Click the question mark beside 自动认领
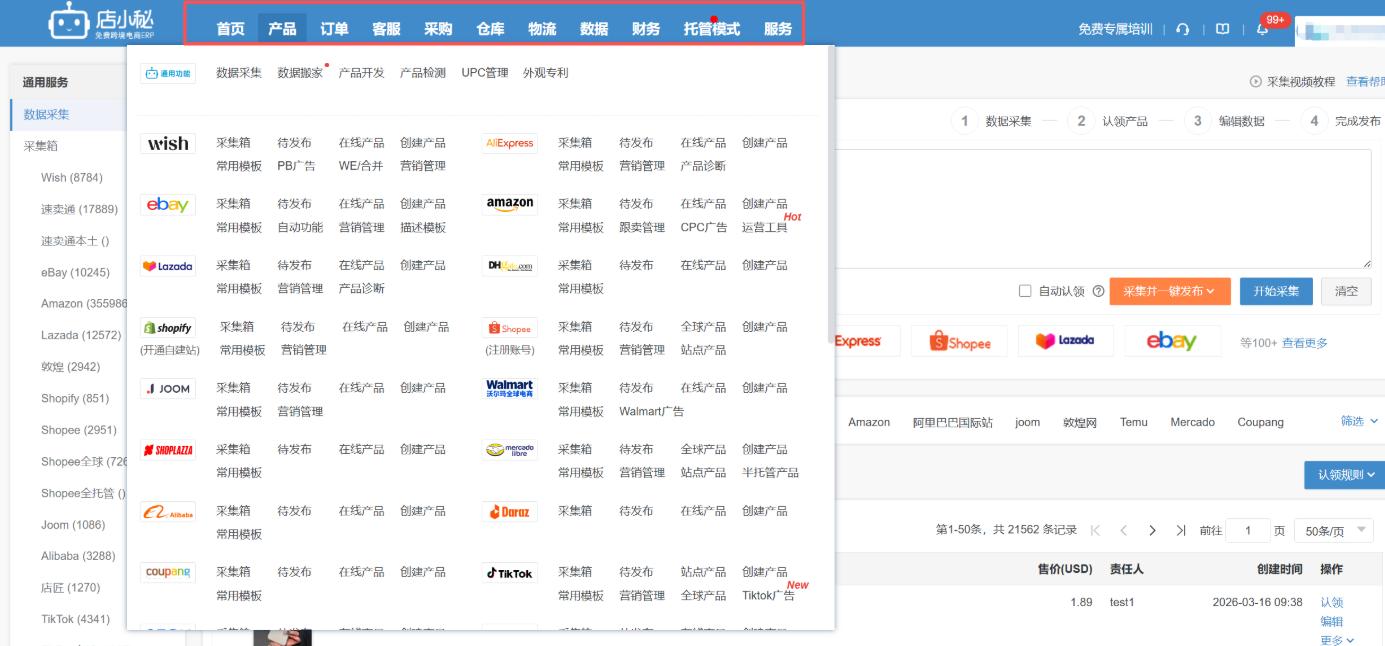 (1099, 291)
